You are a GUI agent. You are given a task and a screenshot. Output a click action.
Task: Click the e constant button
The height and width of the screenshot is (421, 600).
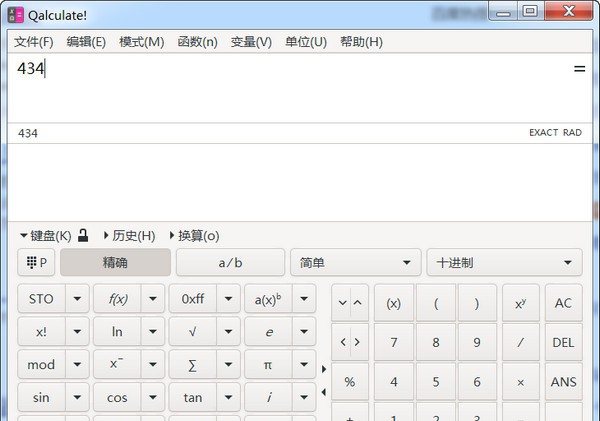268,331
